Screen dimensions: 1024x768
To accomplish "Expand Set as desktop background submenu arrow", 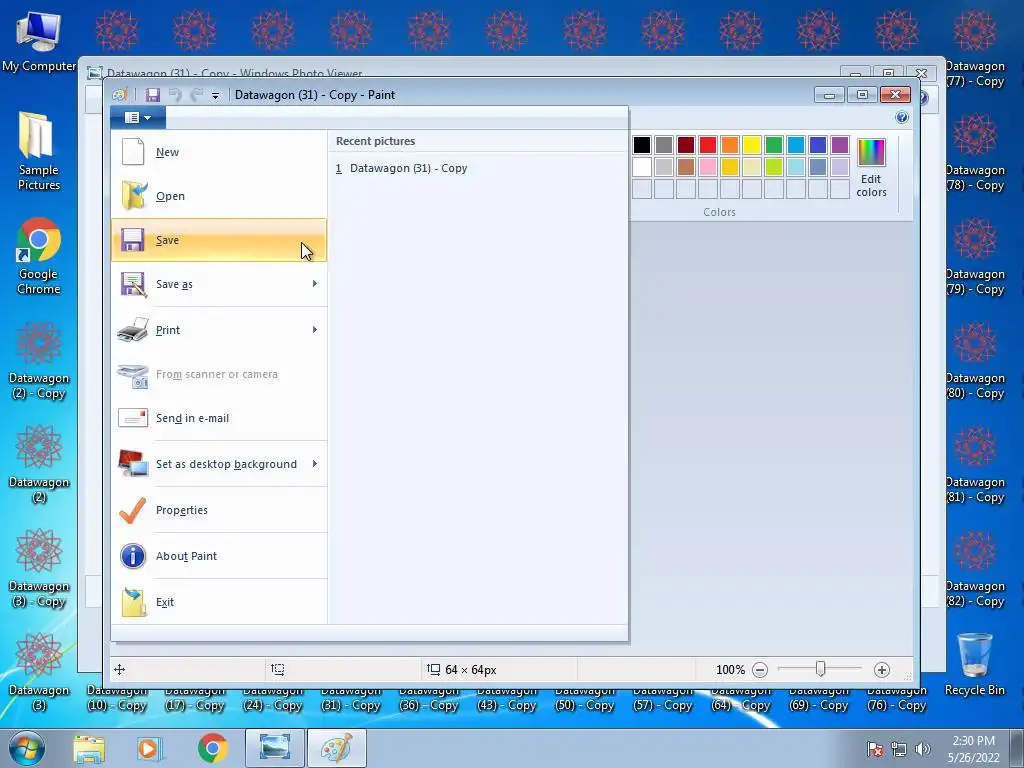I will pos(315,464).
